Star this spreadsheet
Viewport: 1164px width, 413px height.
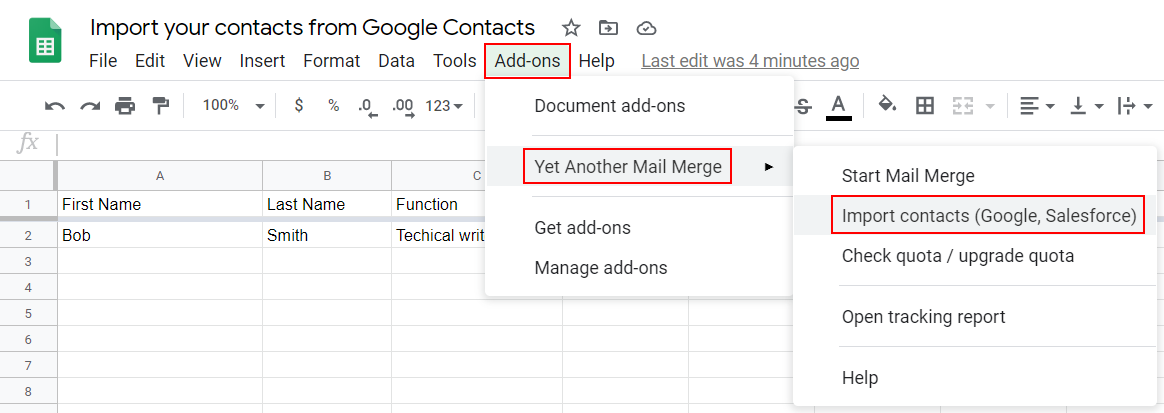[571, 28]
